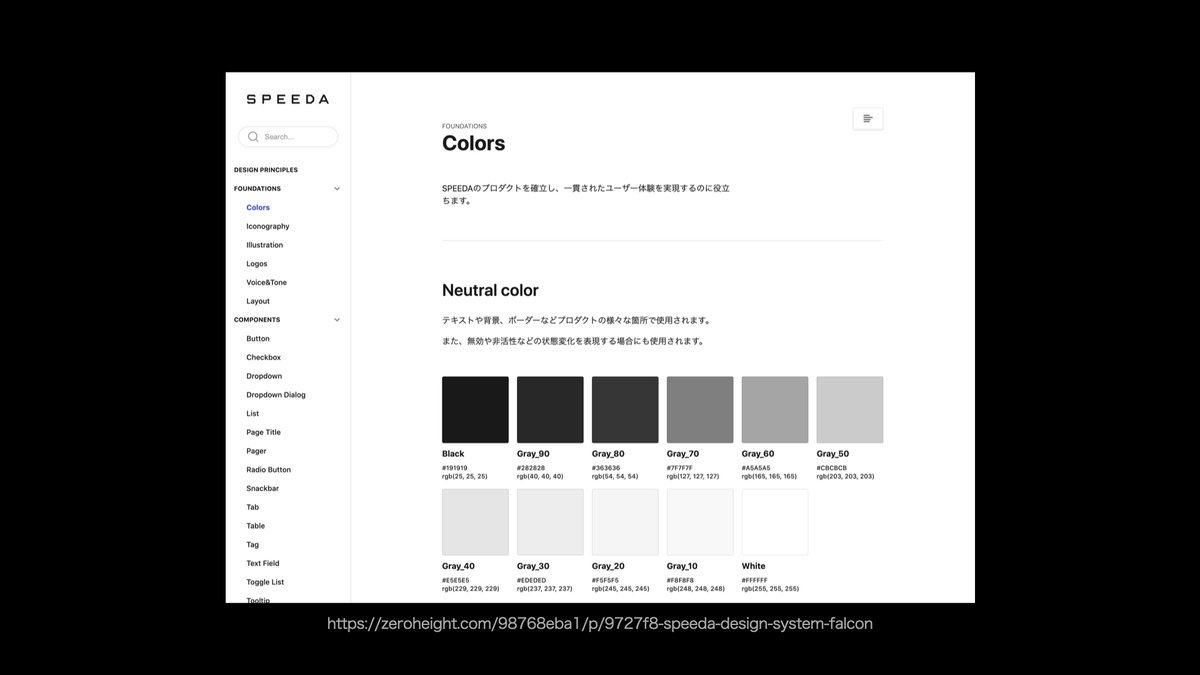Open the Toggle List component page
The width and height of the screenshot is (1200, 675).
click(265, 582)
